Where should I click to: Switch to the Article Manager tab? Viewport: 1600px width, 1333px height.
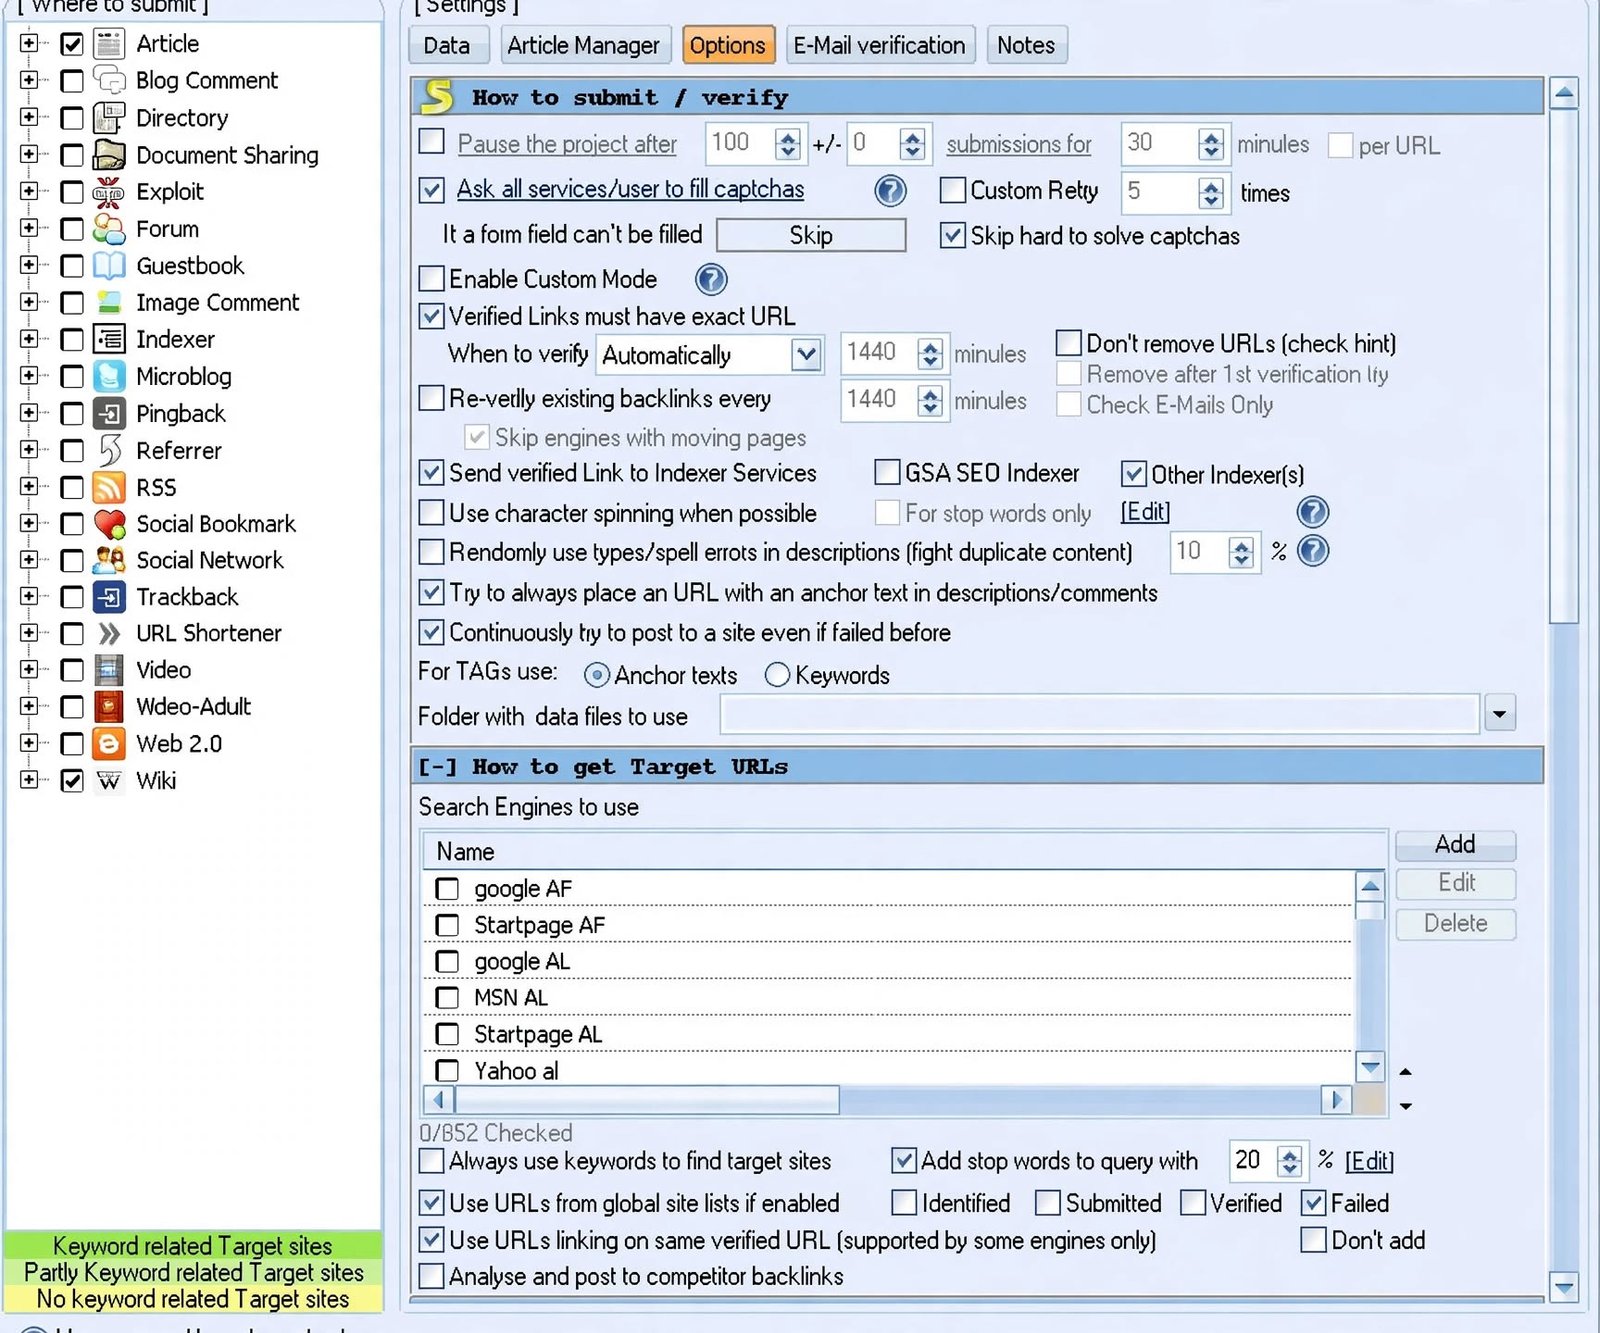584,46
